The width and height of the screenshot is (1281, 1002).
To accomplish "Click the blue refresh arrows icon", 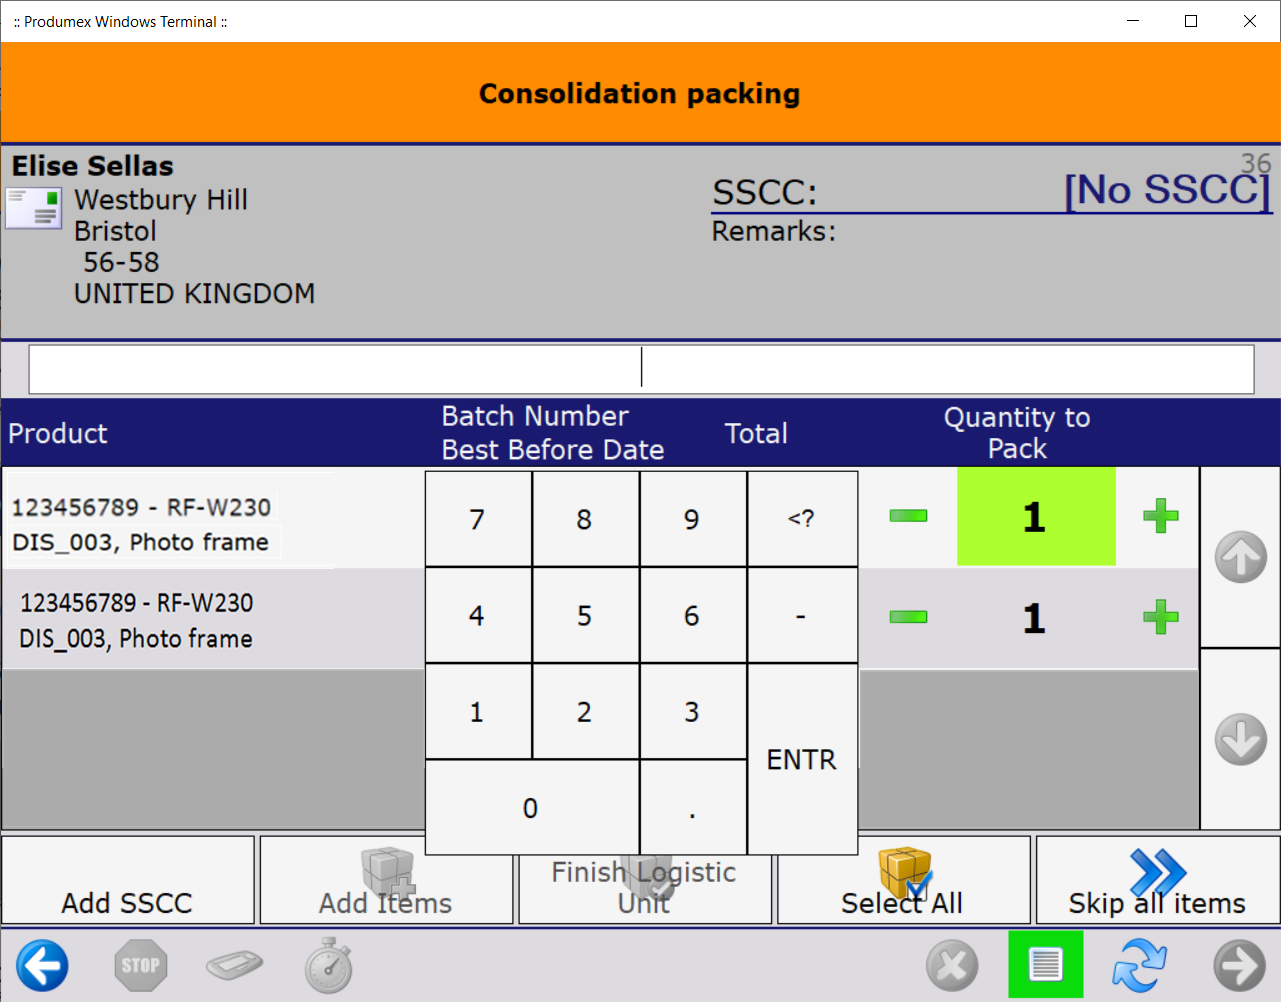I will tap(1140, 966).
